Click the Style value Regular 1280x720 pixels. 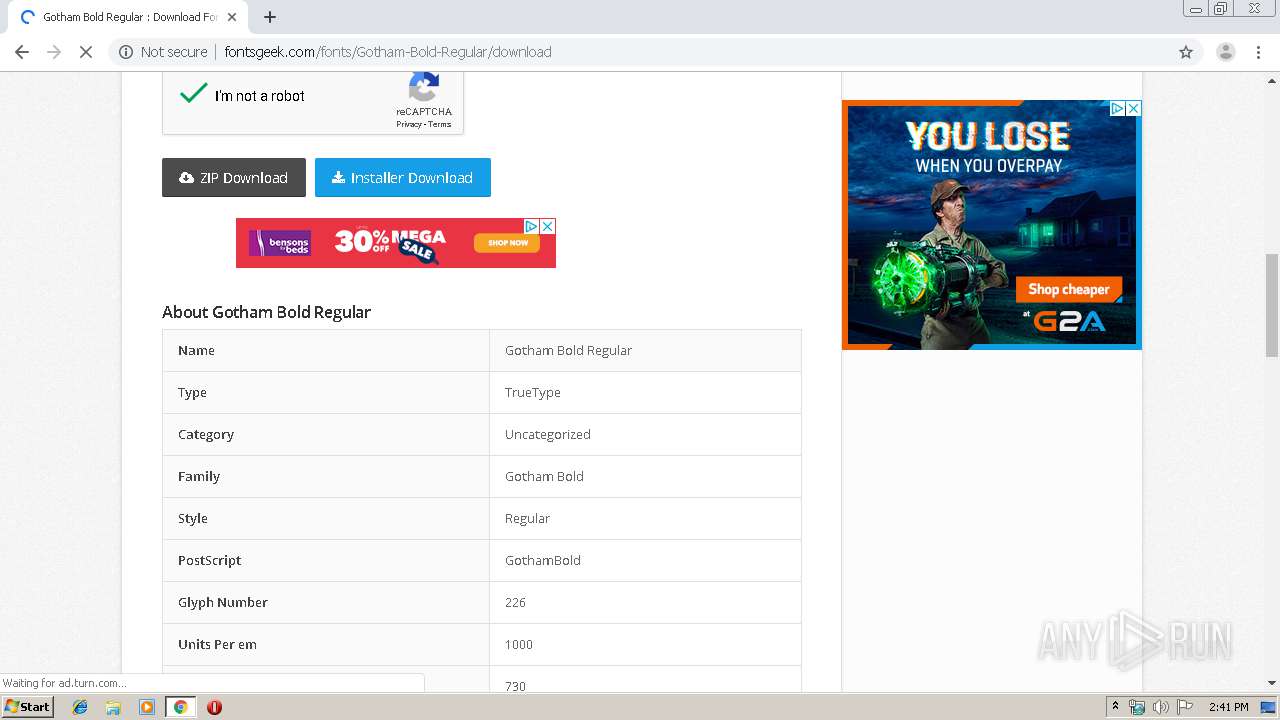(x=527, y=518)
